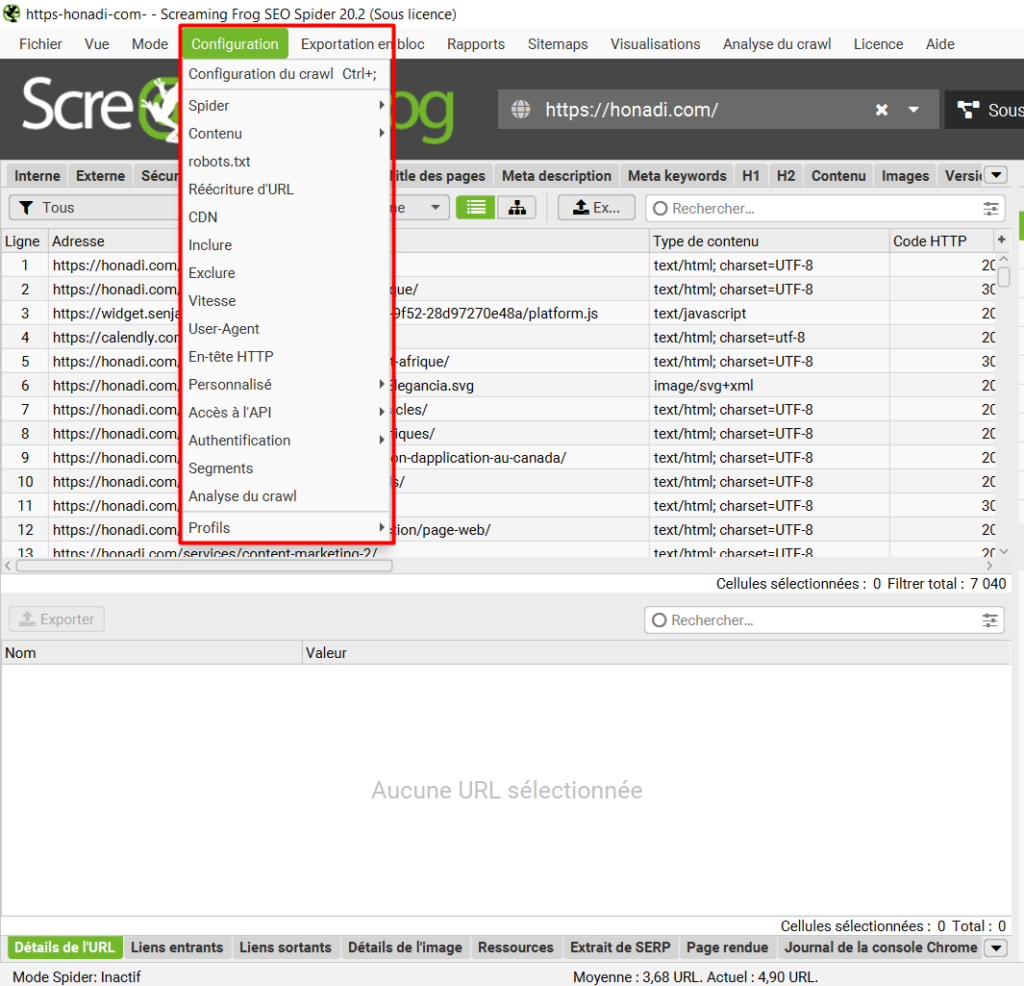Click the Ex... export button

(596, 208)
